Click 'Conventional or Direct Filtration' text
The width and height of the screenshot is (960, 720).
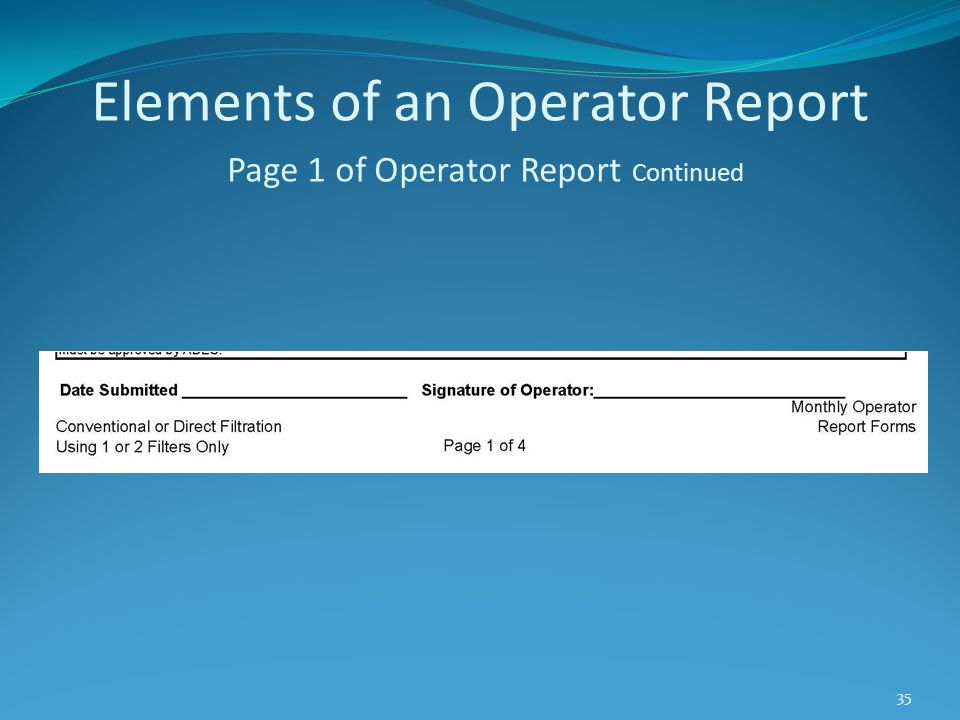point(169,426)
